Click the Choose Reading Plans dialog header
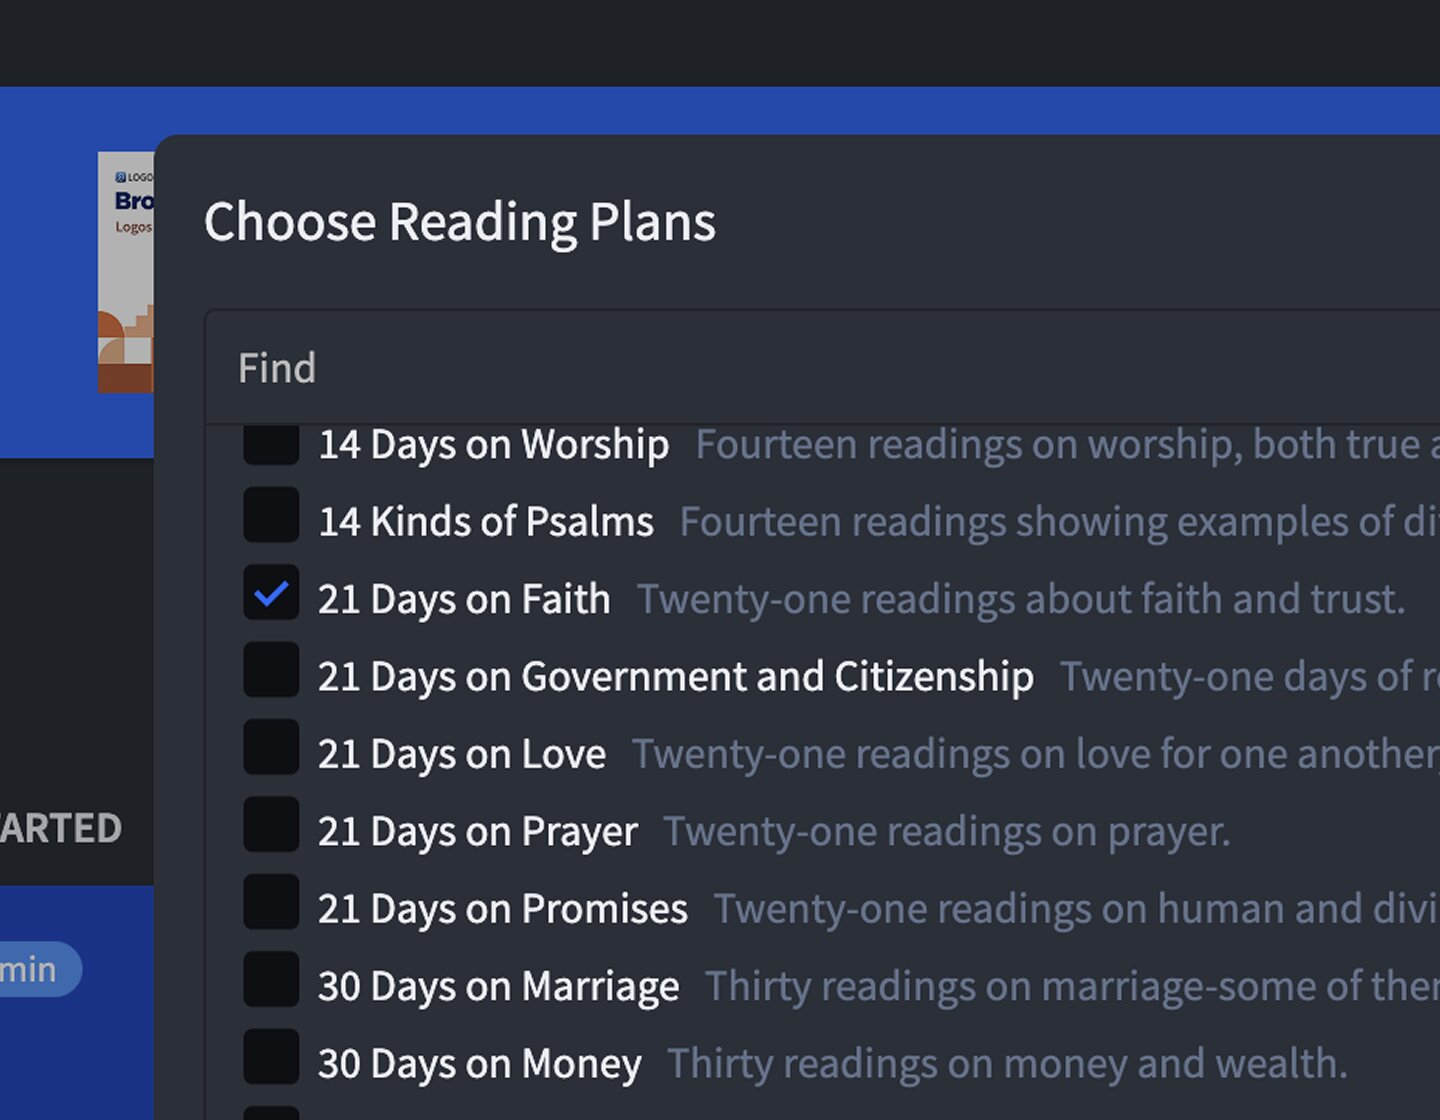 (461, 222)
